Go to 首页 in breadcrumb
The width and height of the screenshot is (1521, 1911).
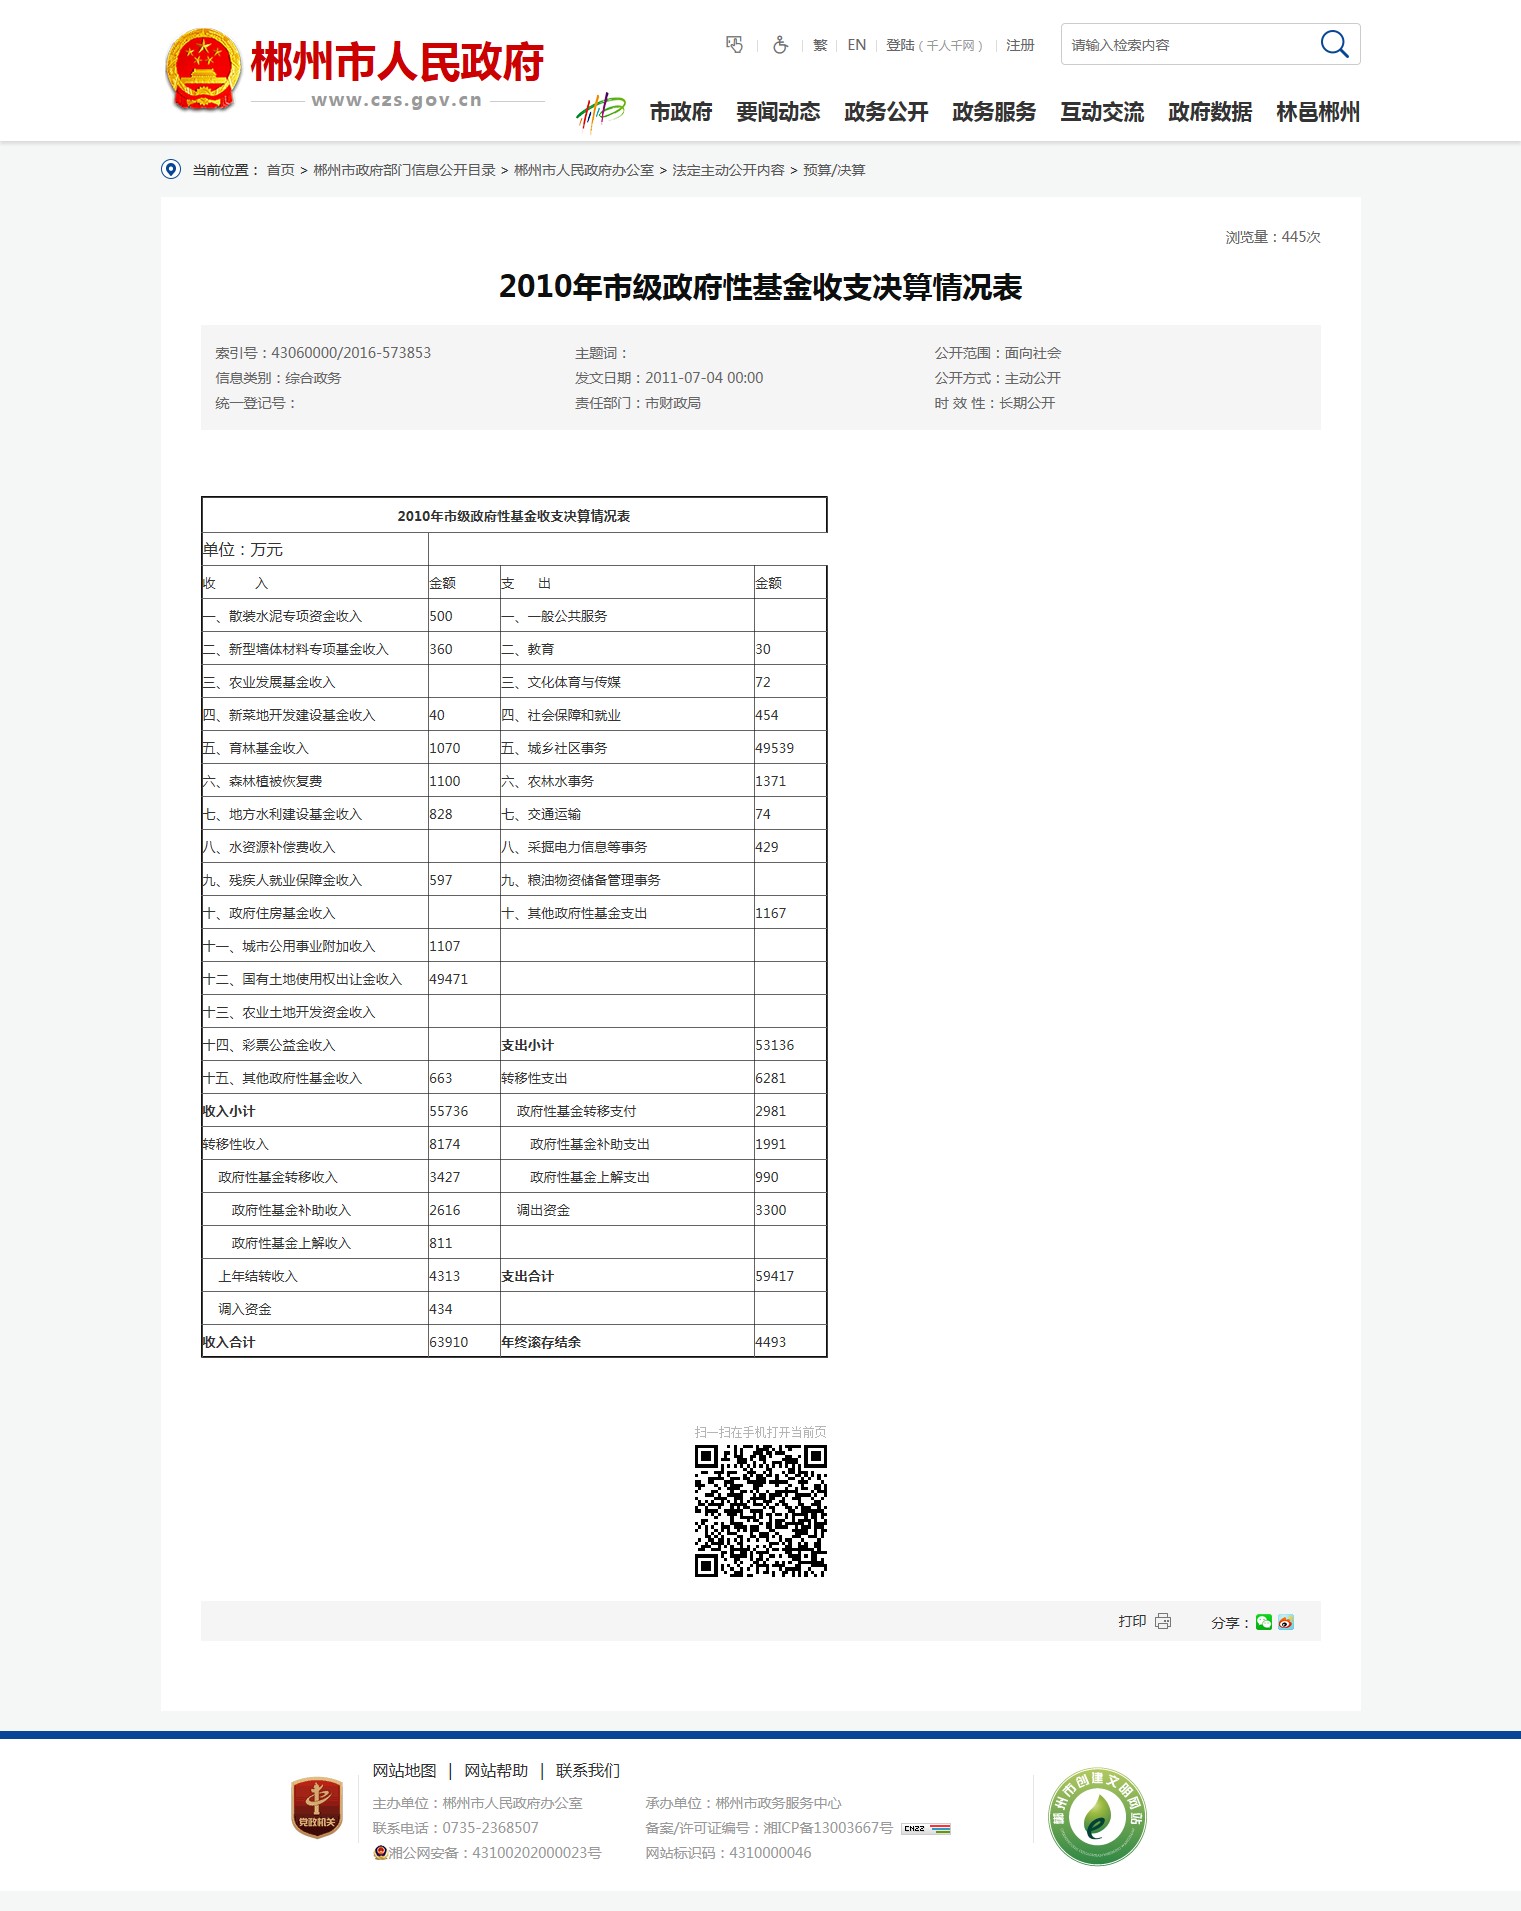280,170
